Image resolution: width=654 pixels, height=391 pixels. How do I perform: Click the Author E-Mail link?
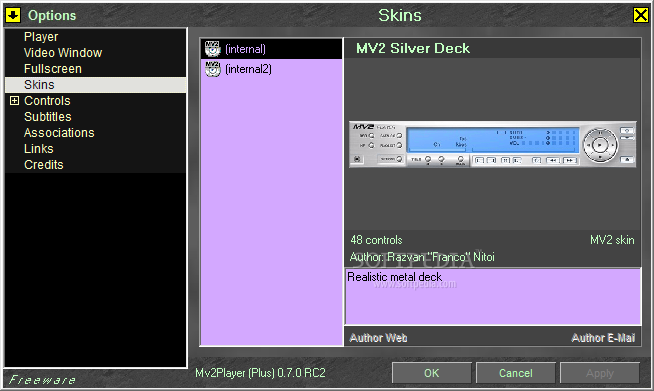coord(603,338)
